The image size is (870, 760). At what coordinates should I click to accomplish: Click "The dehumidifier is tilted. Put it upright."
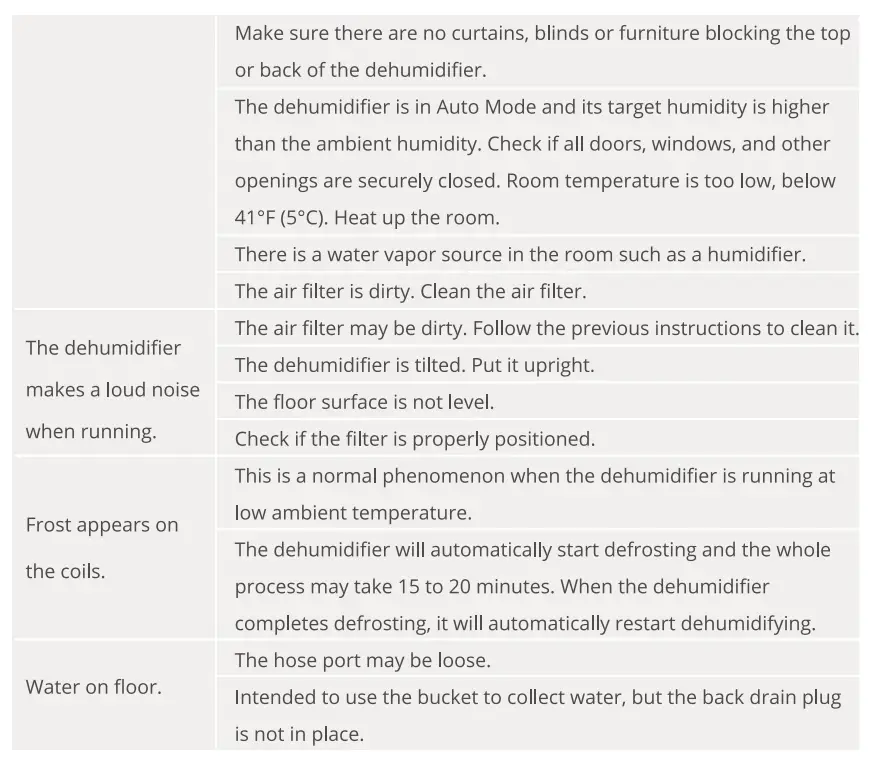pos(414,365)
